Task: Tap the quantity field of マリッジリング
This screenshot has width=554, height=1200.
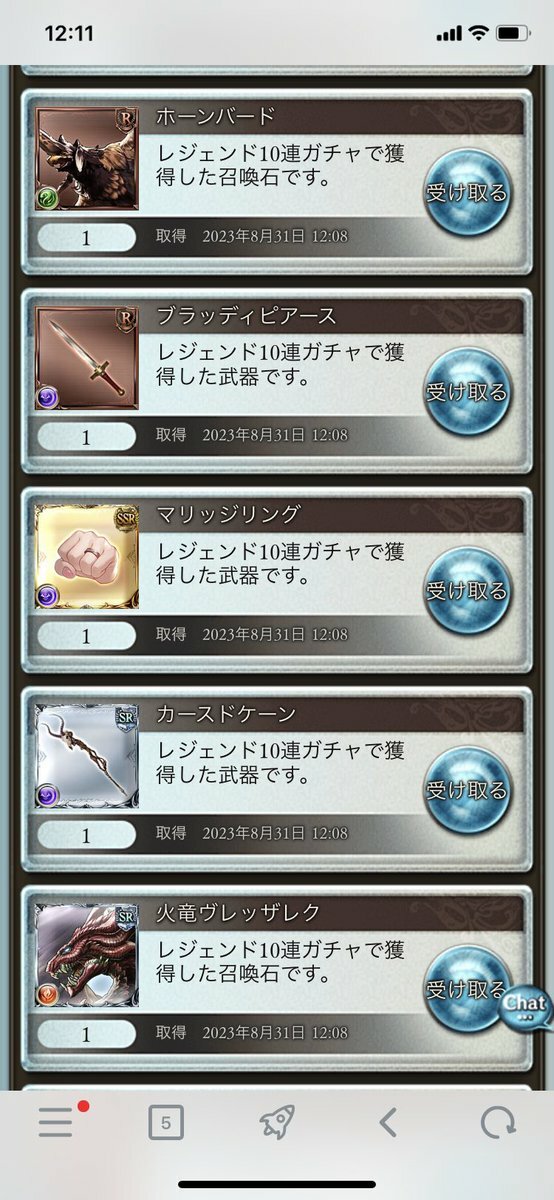Action: point(86,635)
